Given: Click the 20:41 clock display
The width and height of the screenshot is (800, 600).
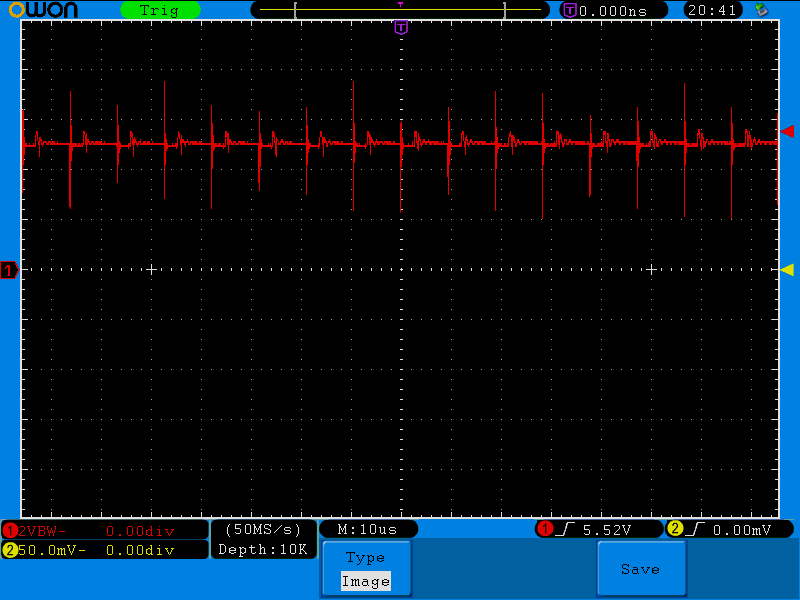Looking at the screenshot, I should 712,10.
